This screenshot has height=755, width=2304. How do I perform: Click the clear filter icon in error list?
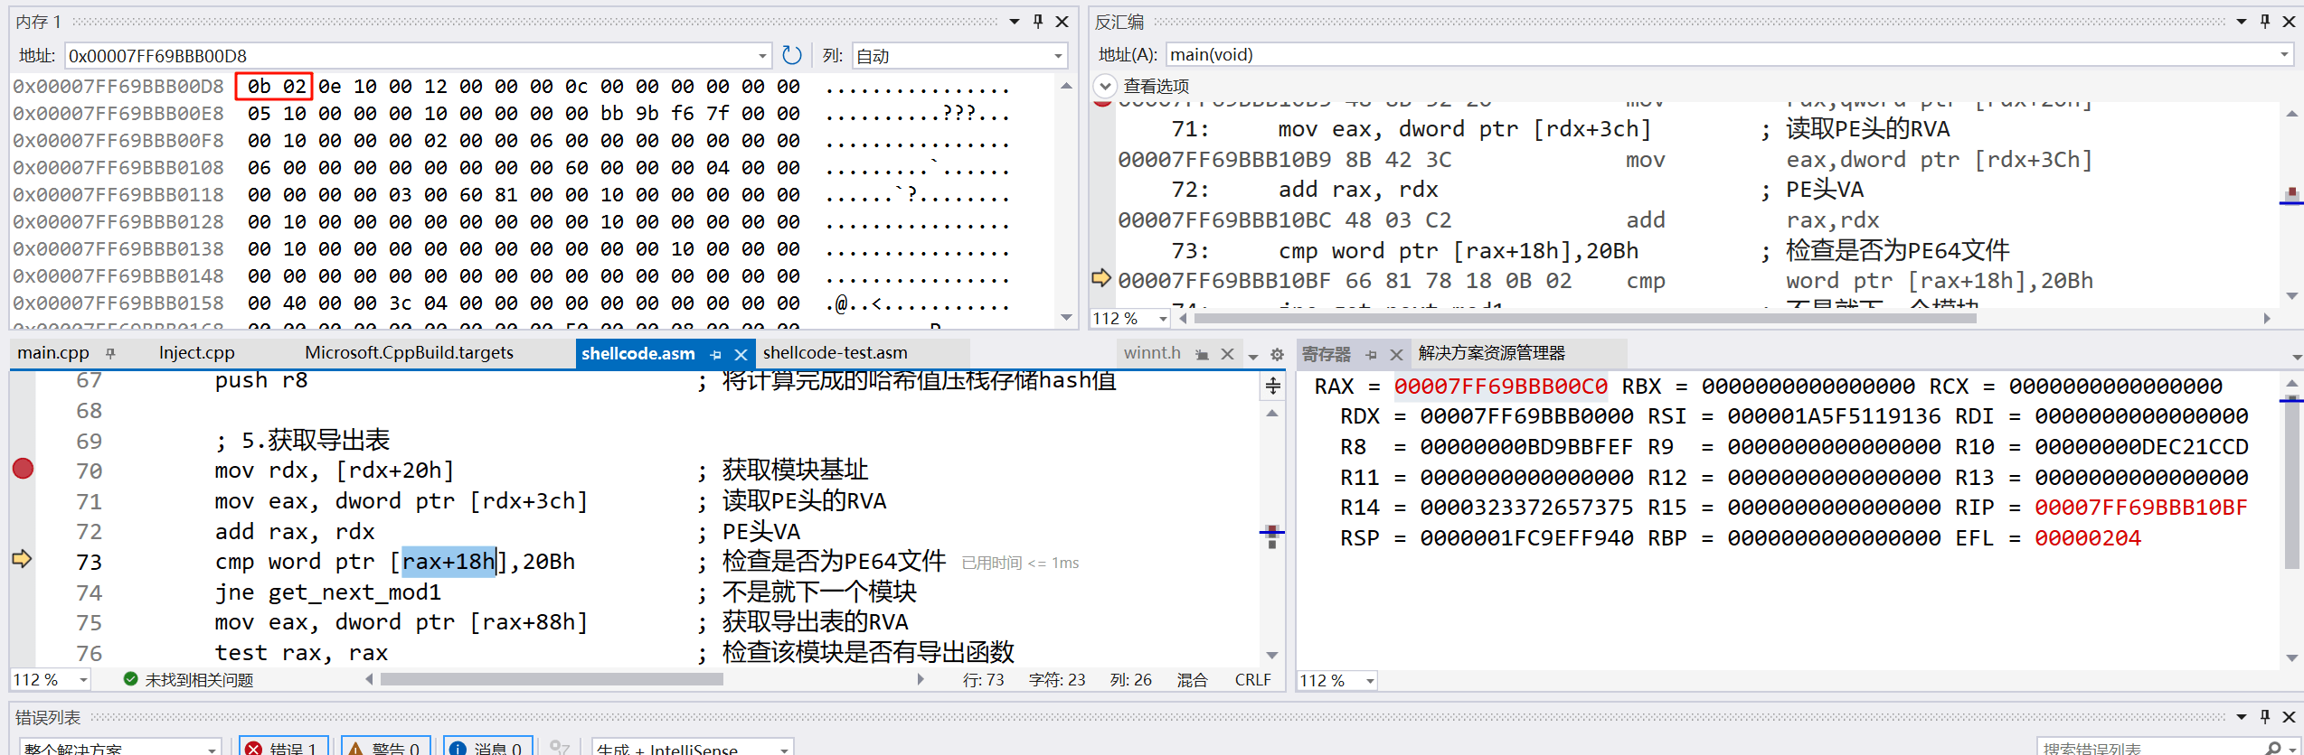pyautogui.click(x=560, y=747)
